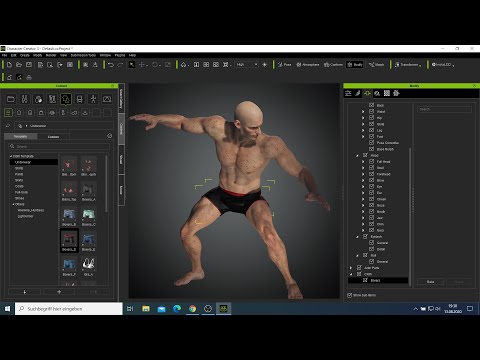This screenshot has width=480, height=360.
Task: Open Chrome from the taskbar
Action: pos(192,309)
